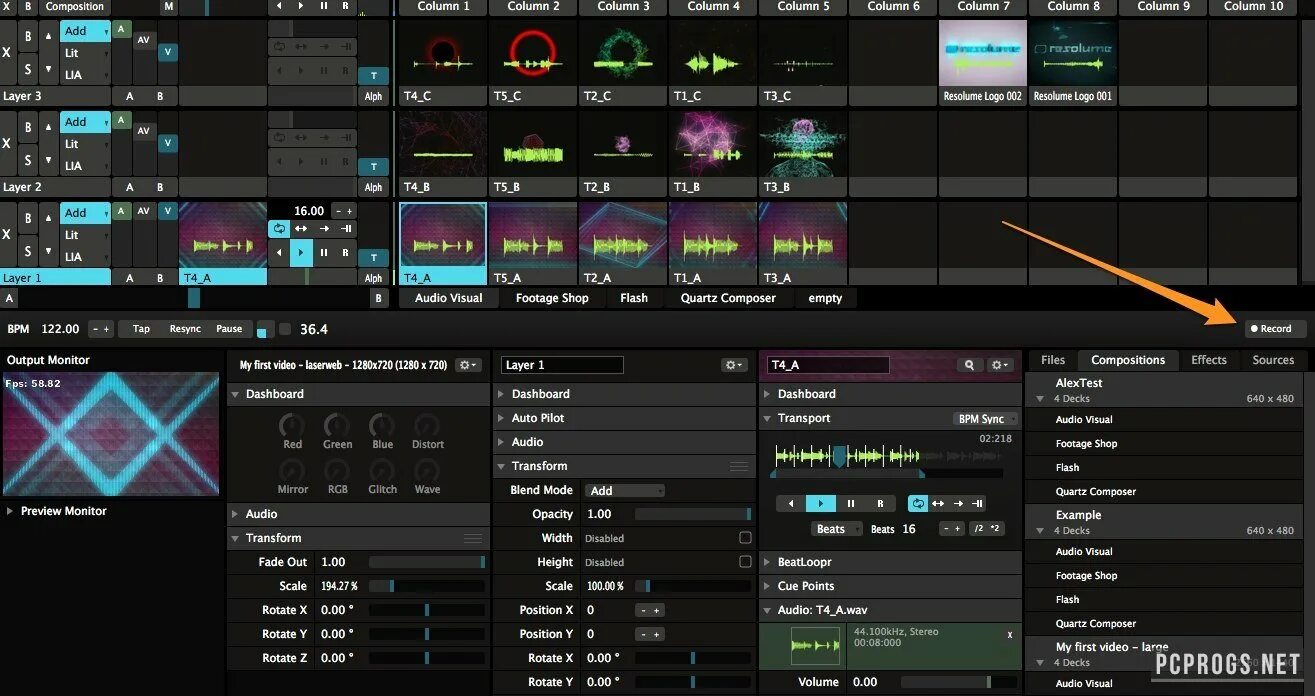Open gear menu beside the Layer 1 name field
This screenshot has height=696, width=1315.
point(735,365)
